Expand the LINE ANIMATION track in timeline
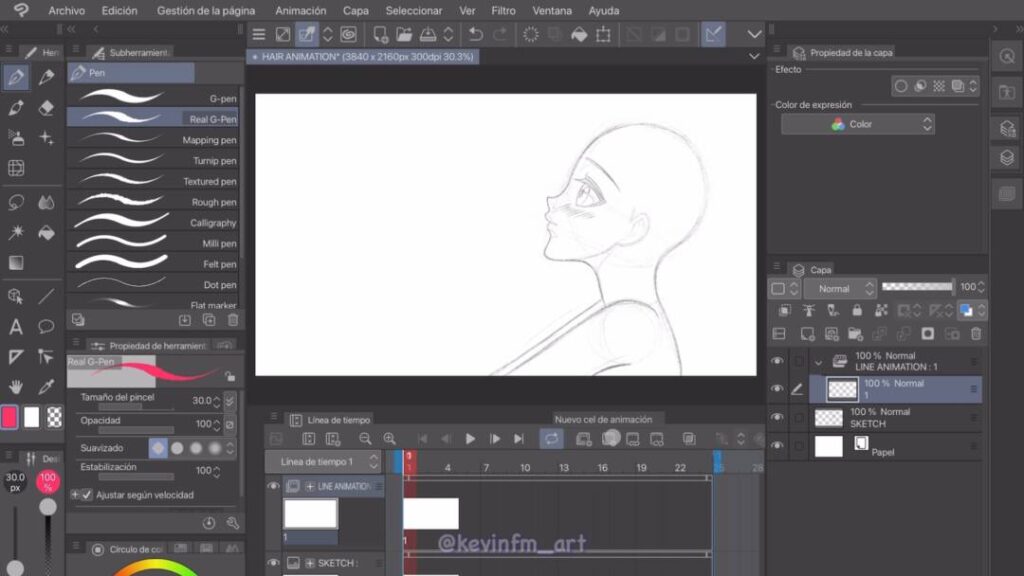This screenshot has height=576, width=1024. point(310,487)
